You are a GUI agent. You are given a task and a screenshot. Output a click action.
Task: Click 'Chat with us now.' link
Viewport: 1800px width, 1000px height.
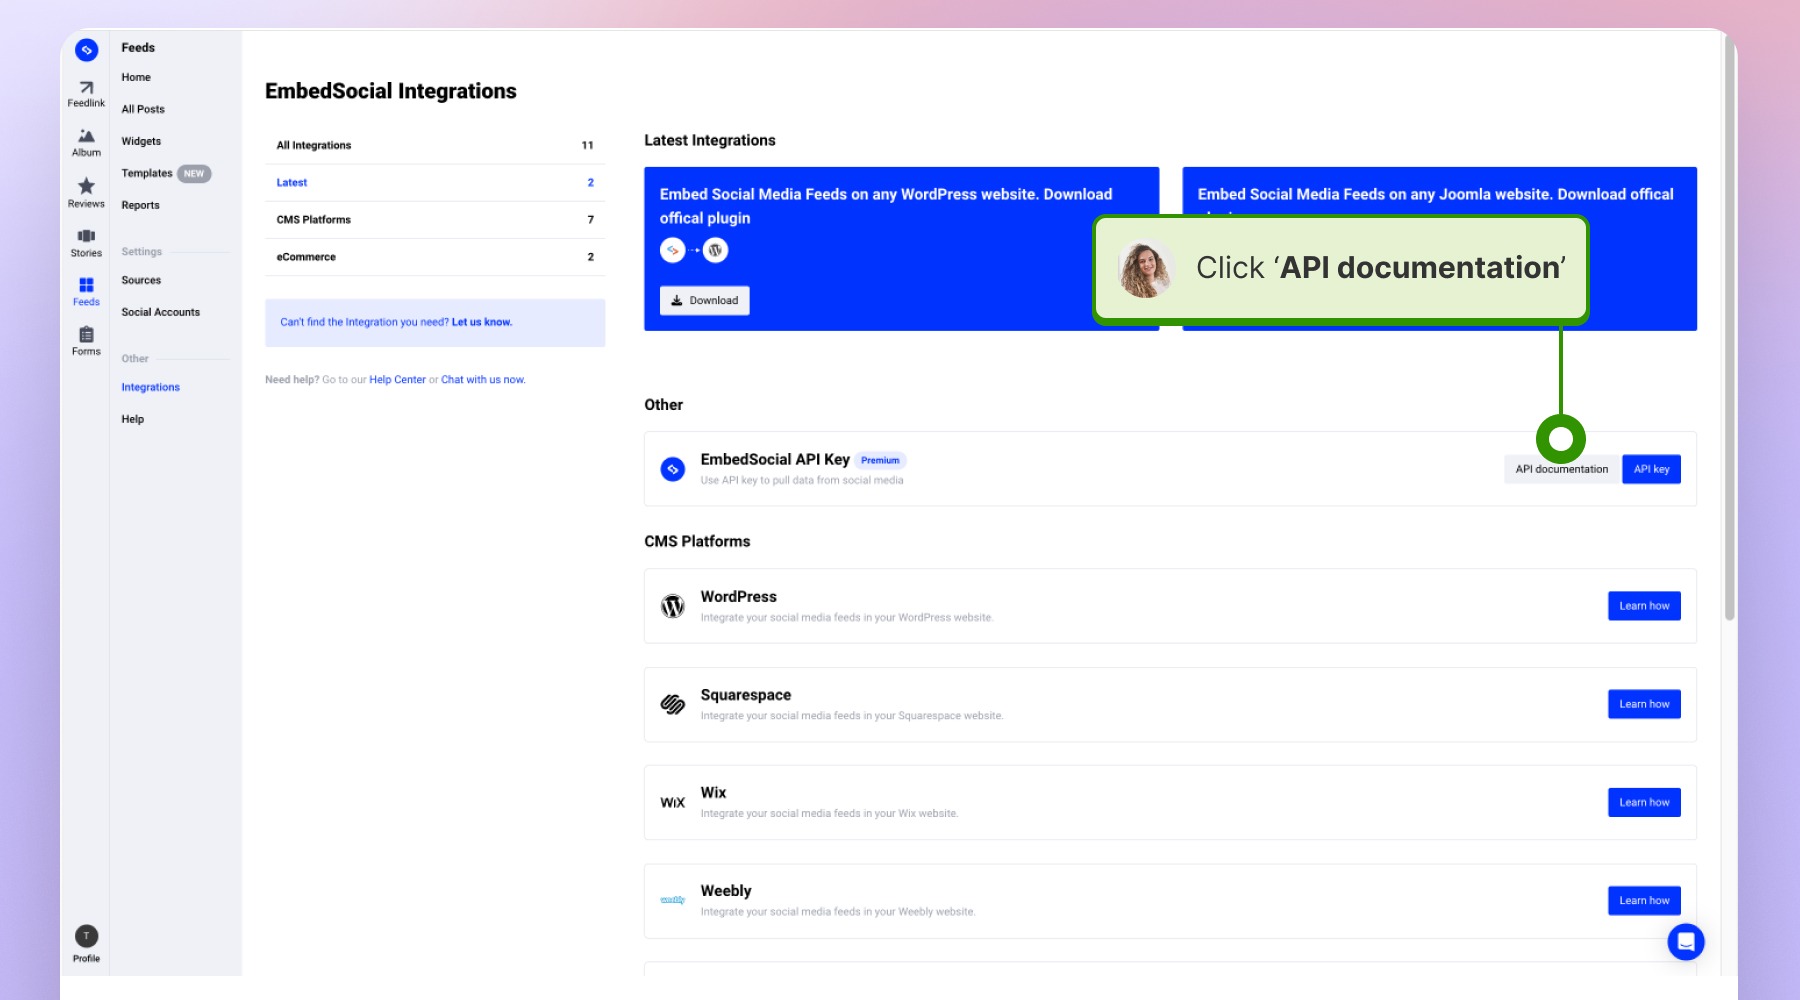point(483,380)
